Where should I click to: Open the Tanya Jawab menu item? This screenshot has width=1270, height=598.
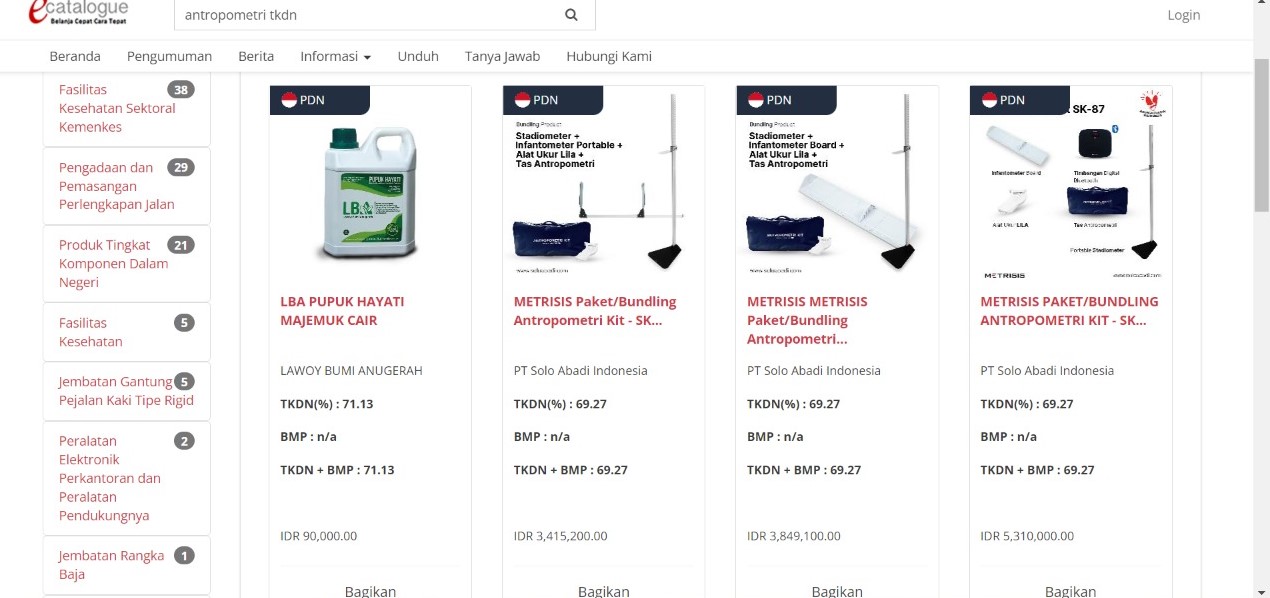(x=502, y=56)
